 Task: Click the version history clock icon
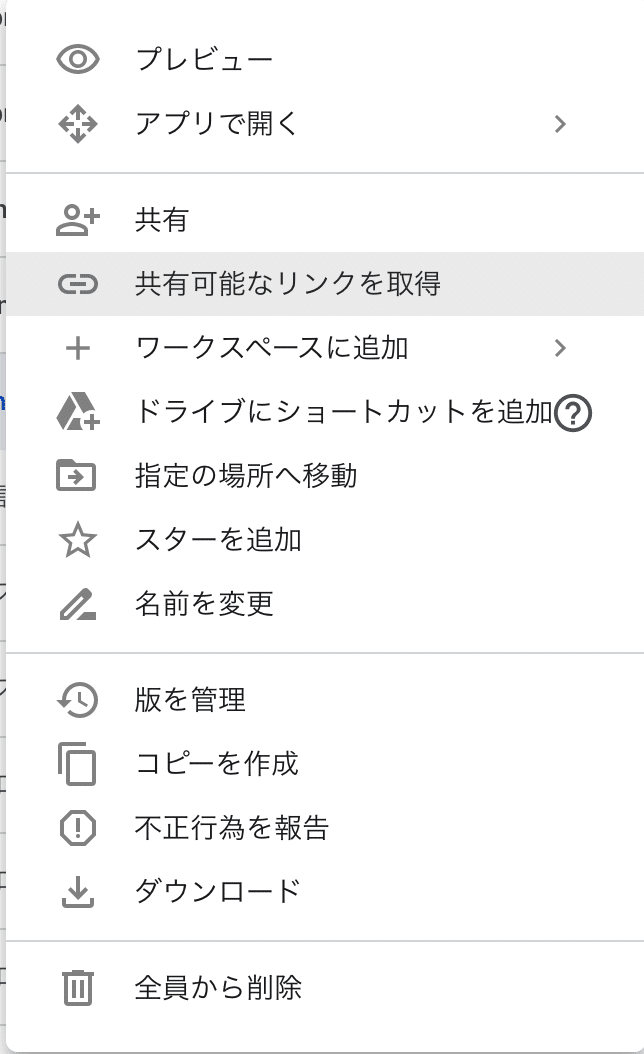tap(77, 700)
